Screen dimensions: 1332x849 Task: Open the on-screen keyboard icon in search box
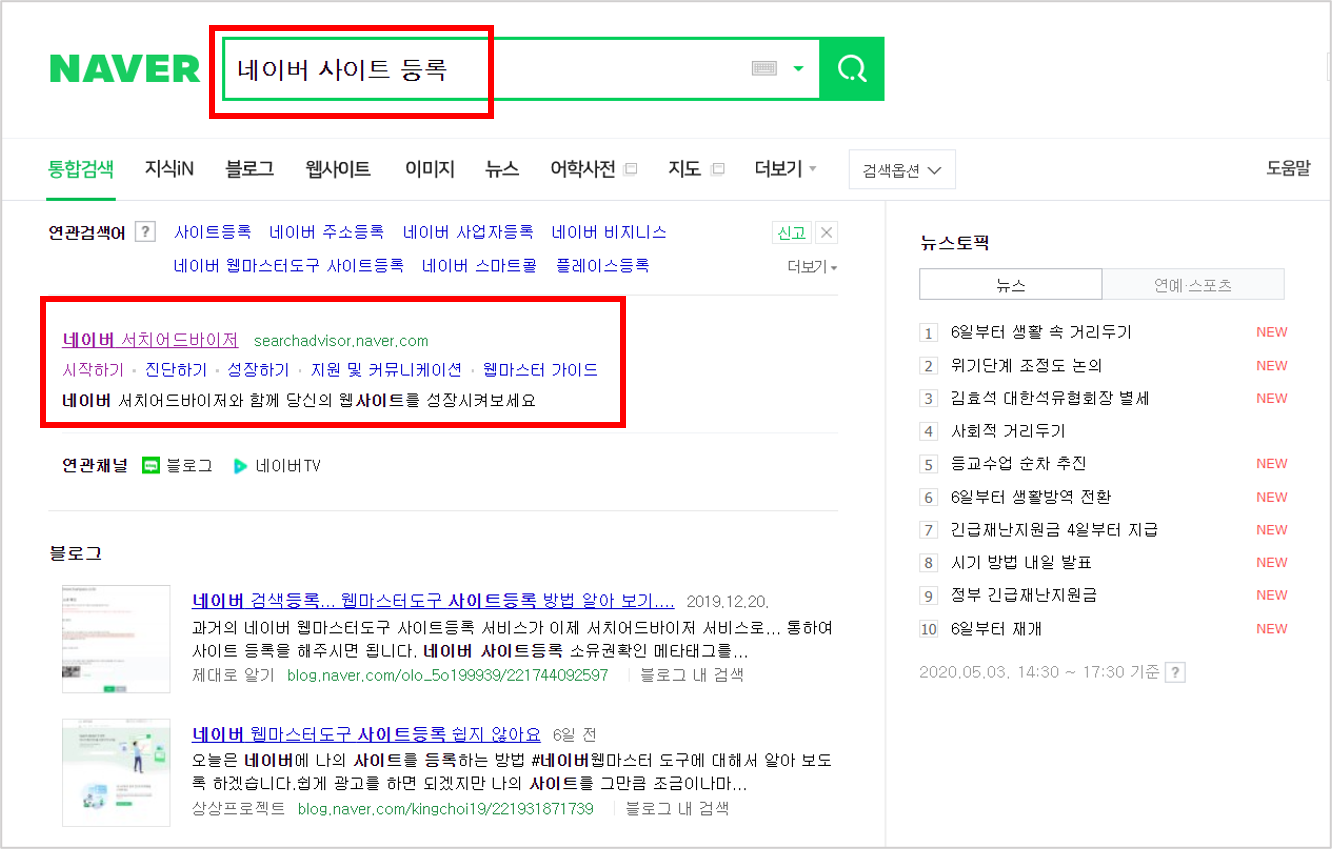click(x=764, y=69)
